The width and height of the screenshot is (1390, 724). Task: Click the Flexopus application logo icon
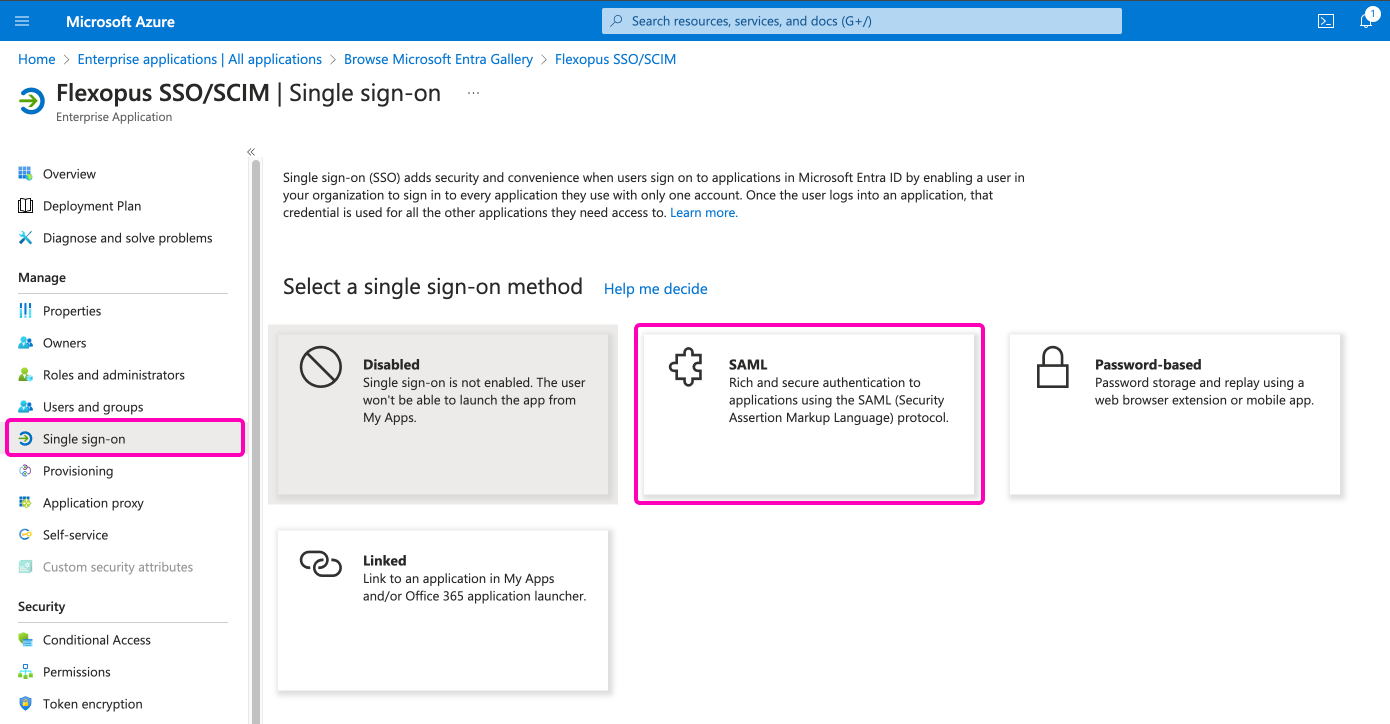pos(32,101)
